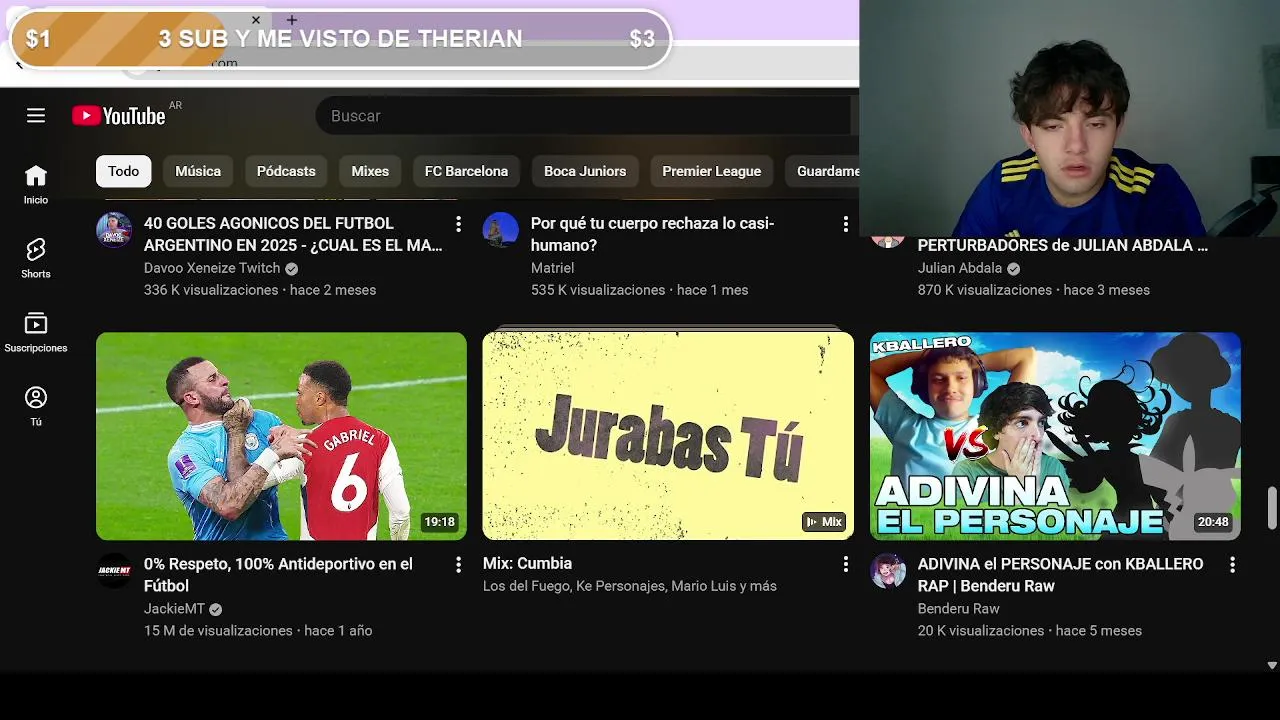
Task: Select the Pódcasts filter chip
Action: (286, 171)
